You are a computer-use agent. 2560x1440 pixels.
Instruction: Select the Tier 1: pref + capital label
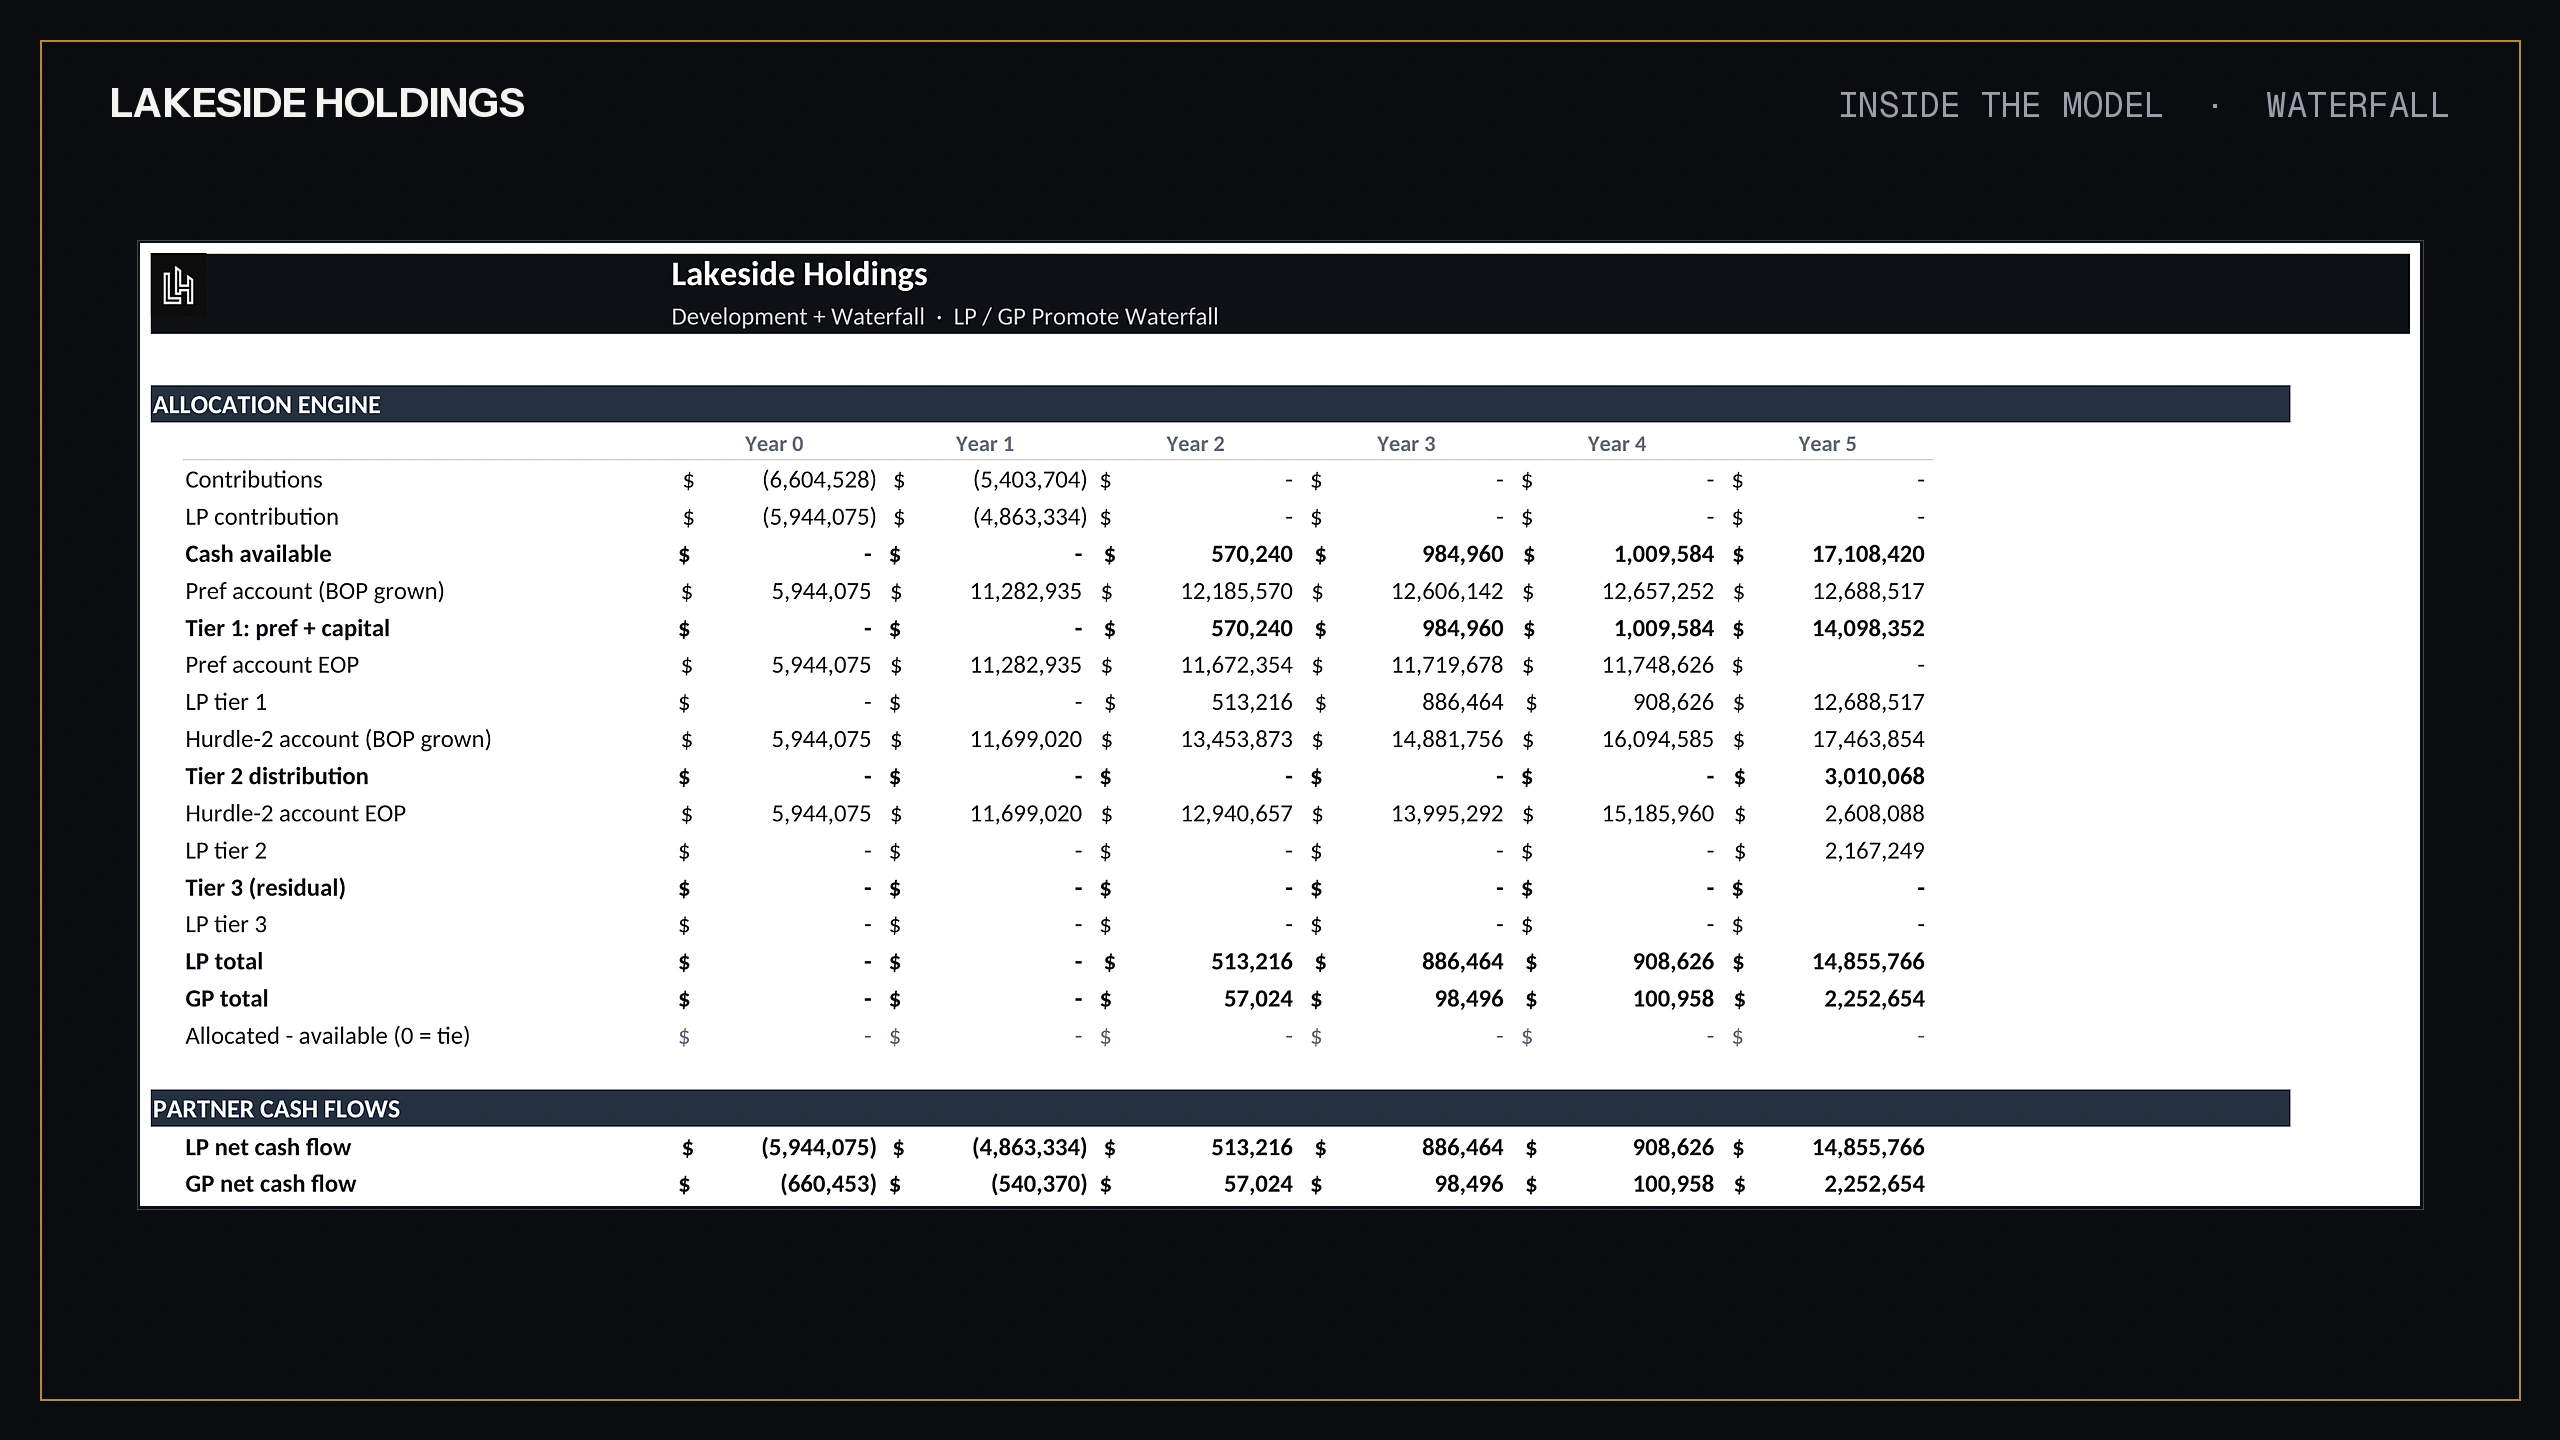point(287,627)
